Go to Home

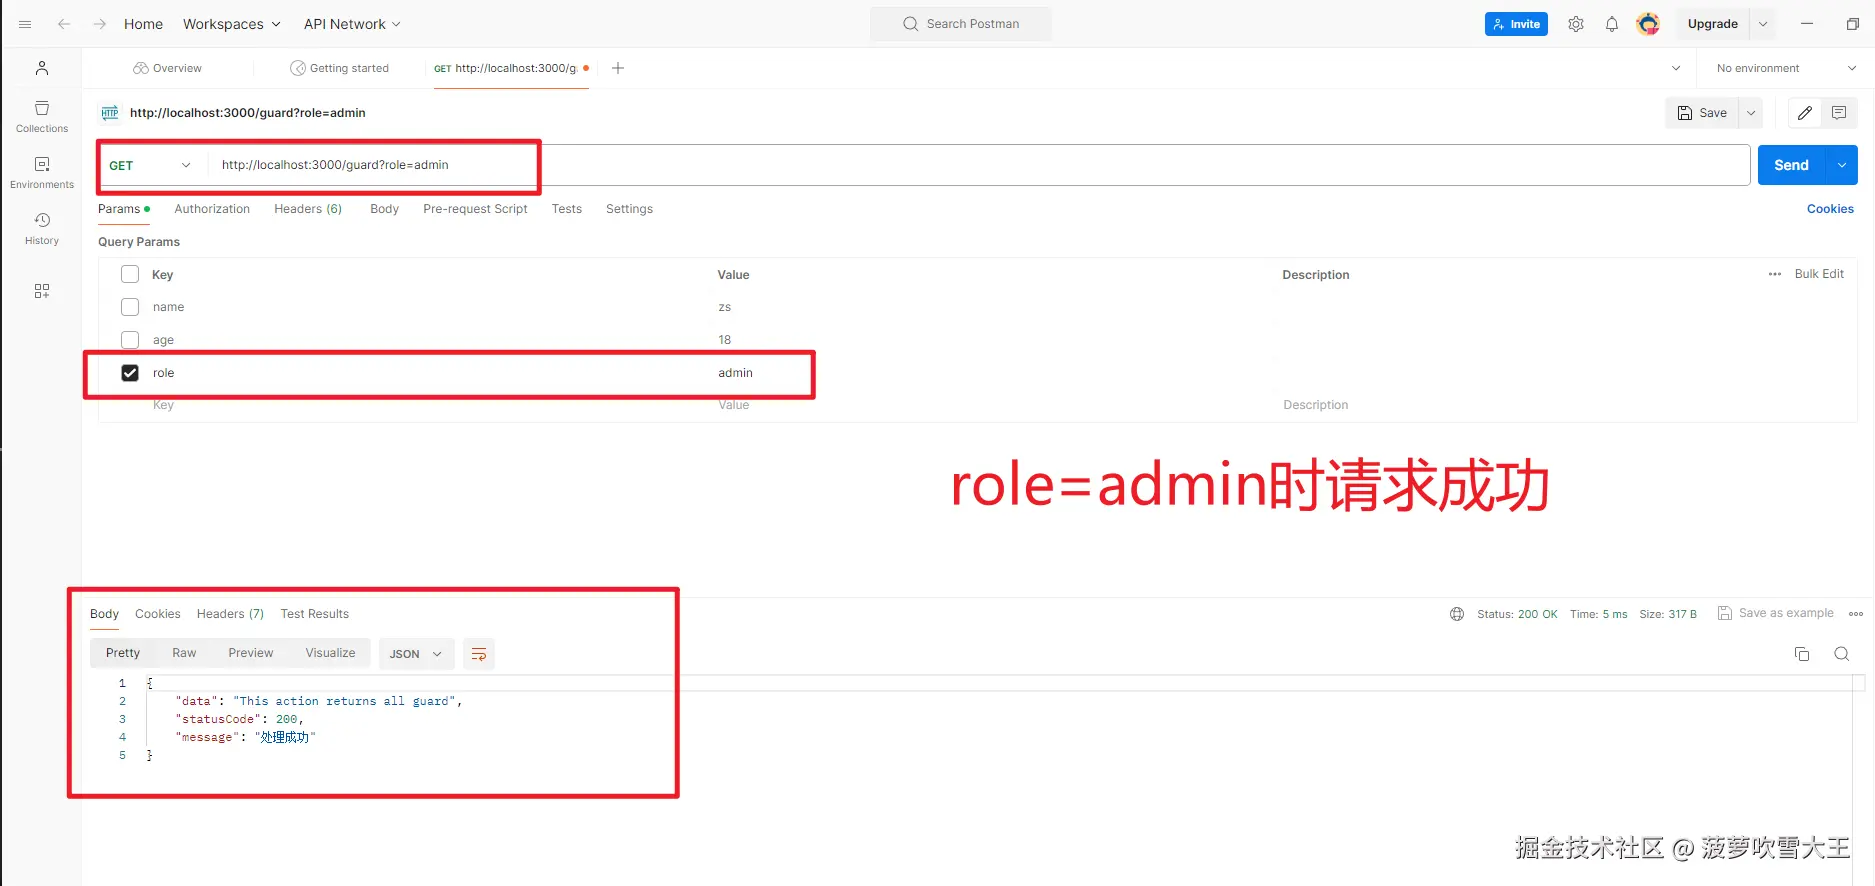(x=143, y=24)
